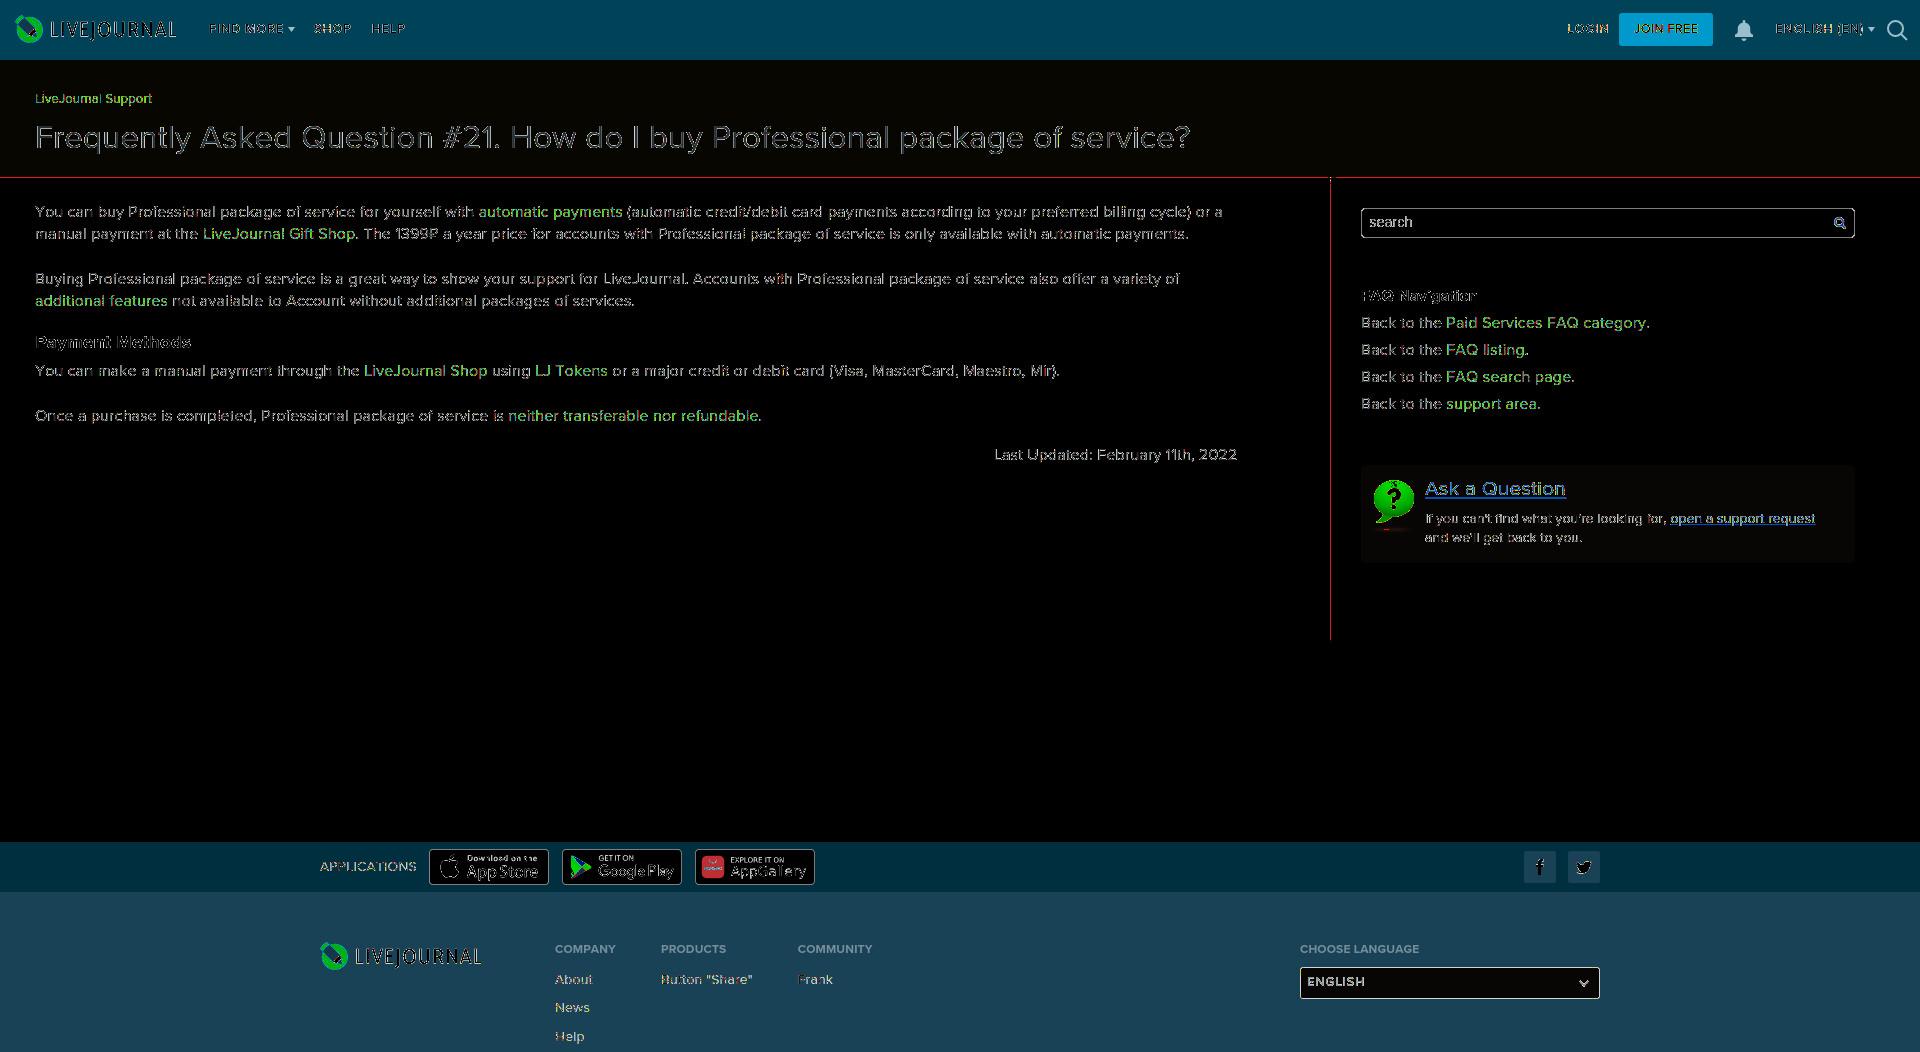
Task: Open the LiveJournal Gift Shop link
Action: click(x=278, y=234)
